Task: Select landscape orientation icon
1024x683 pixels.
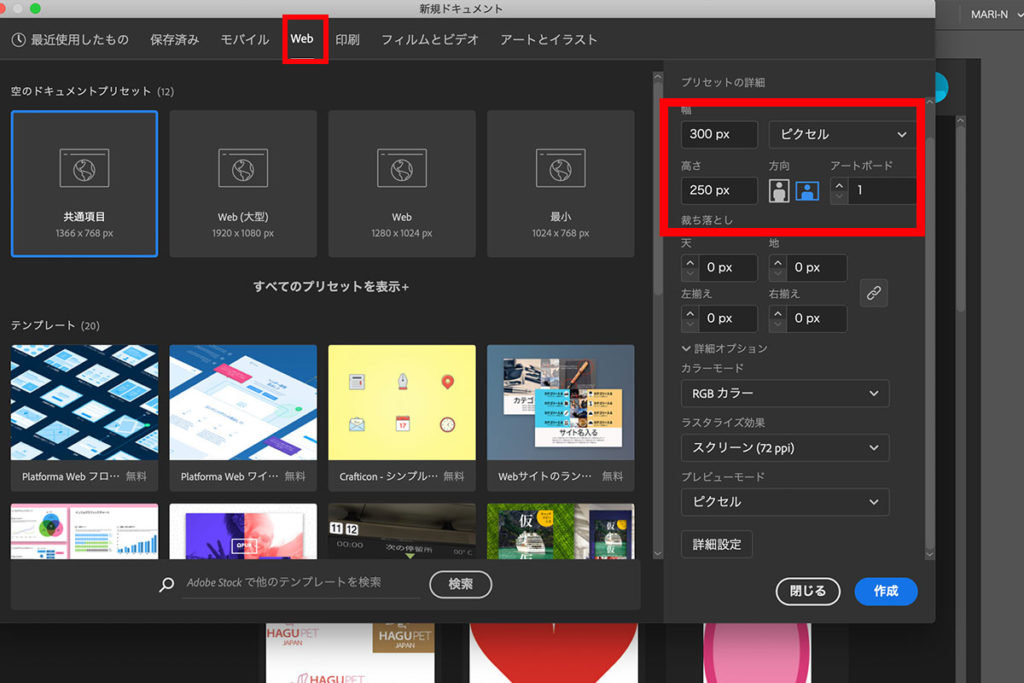Action: (x=807, y=190)
